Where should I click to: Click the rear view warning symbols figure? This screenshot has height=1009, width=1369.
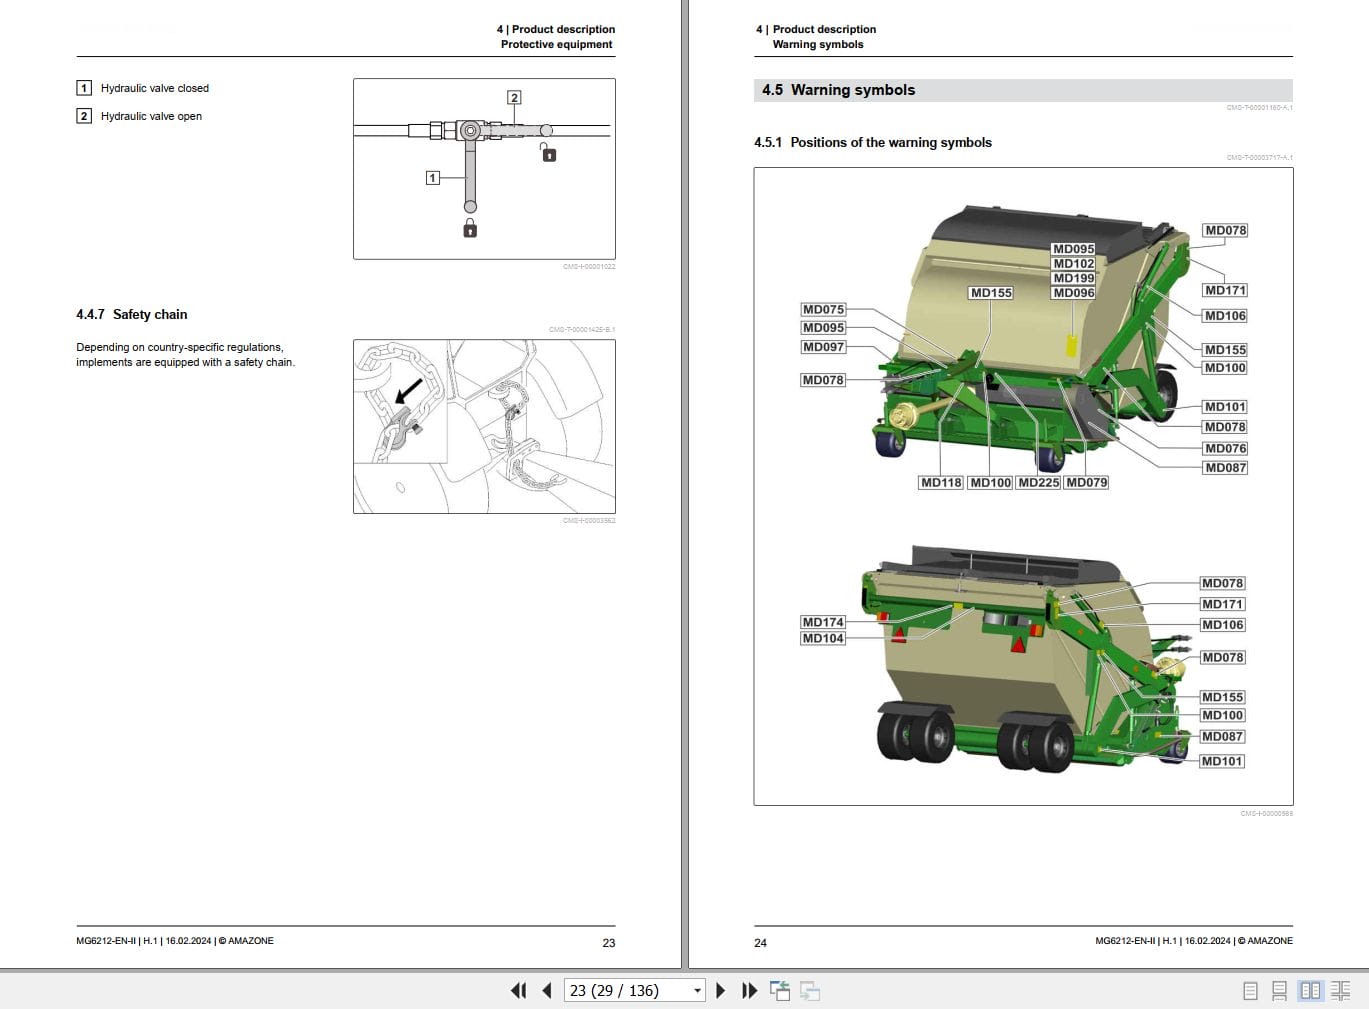pyautogui.click(x=1022, y=660)
